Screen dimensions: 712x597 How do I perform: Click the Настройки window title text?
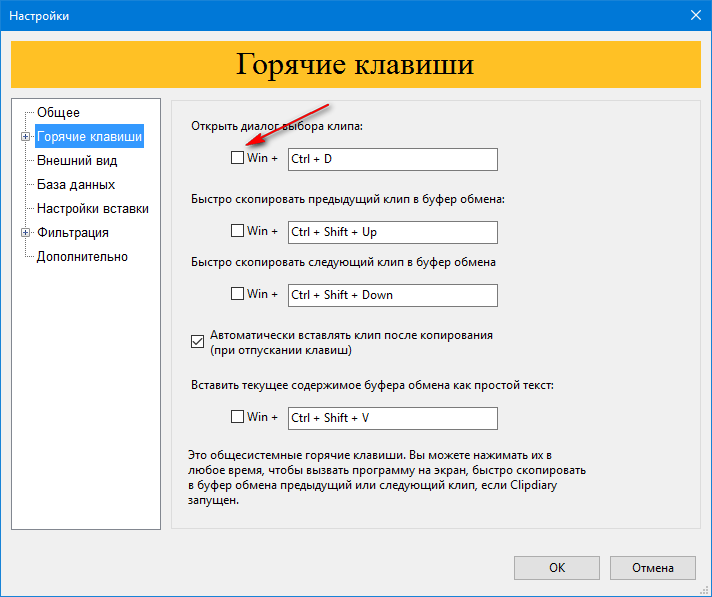[x=39, y=16]
